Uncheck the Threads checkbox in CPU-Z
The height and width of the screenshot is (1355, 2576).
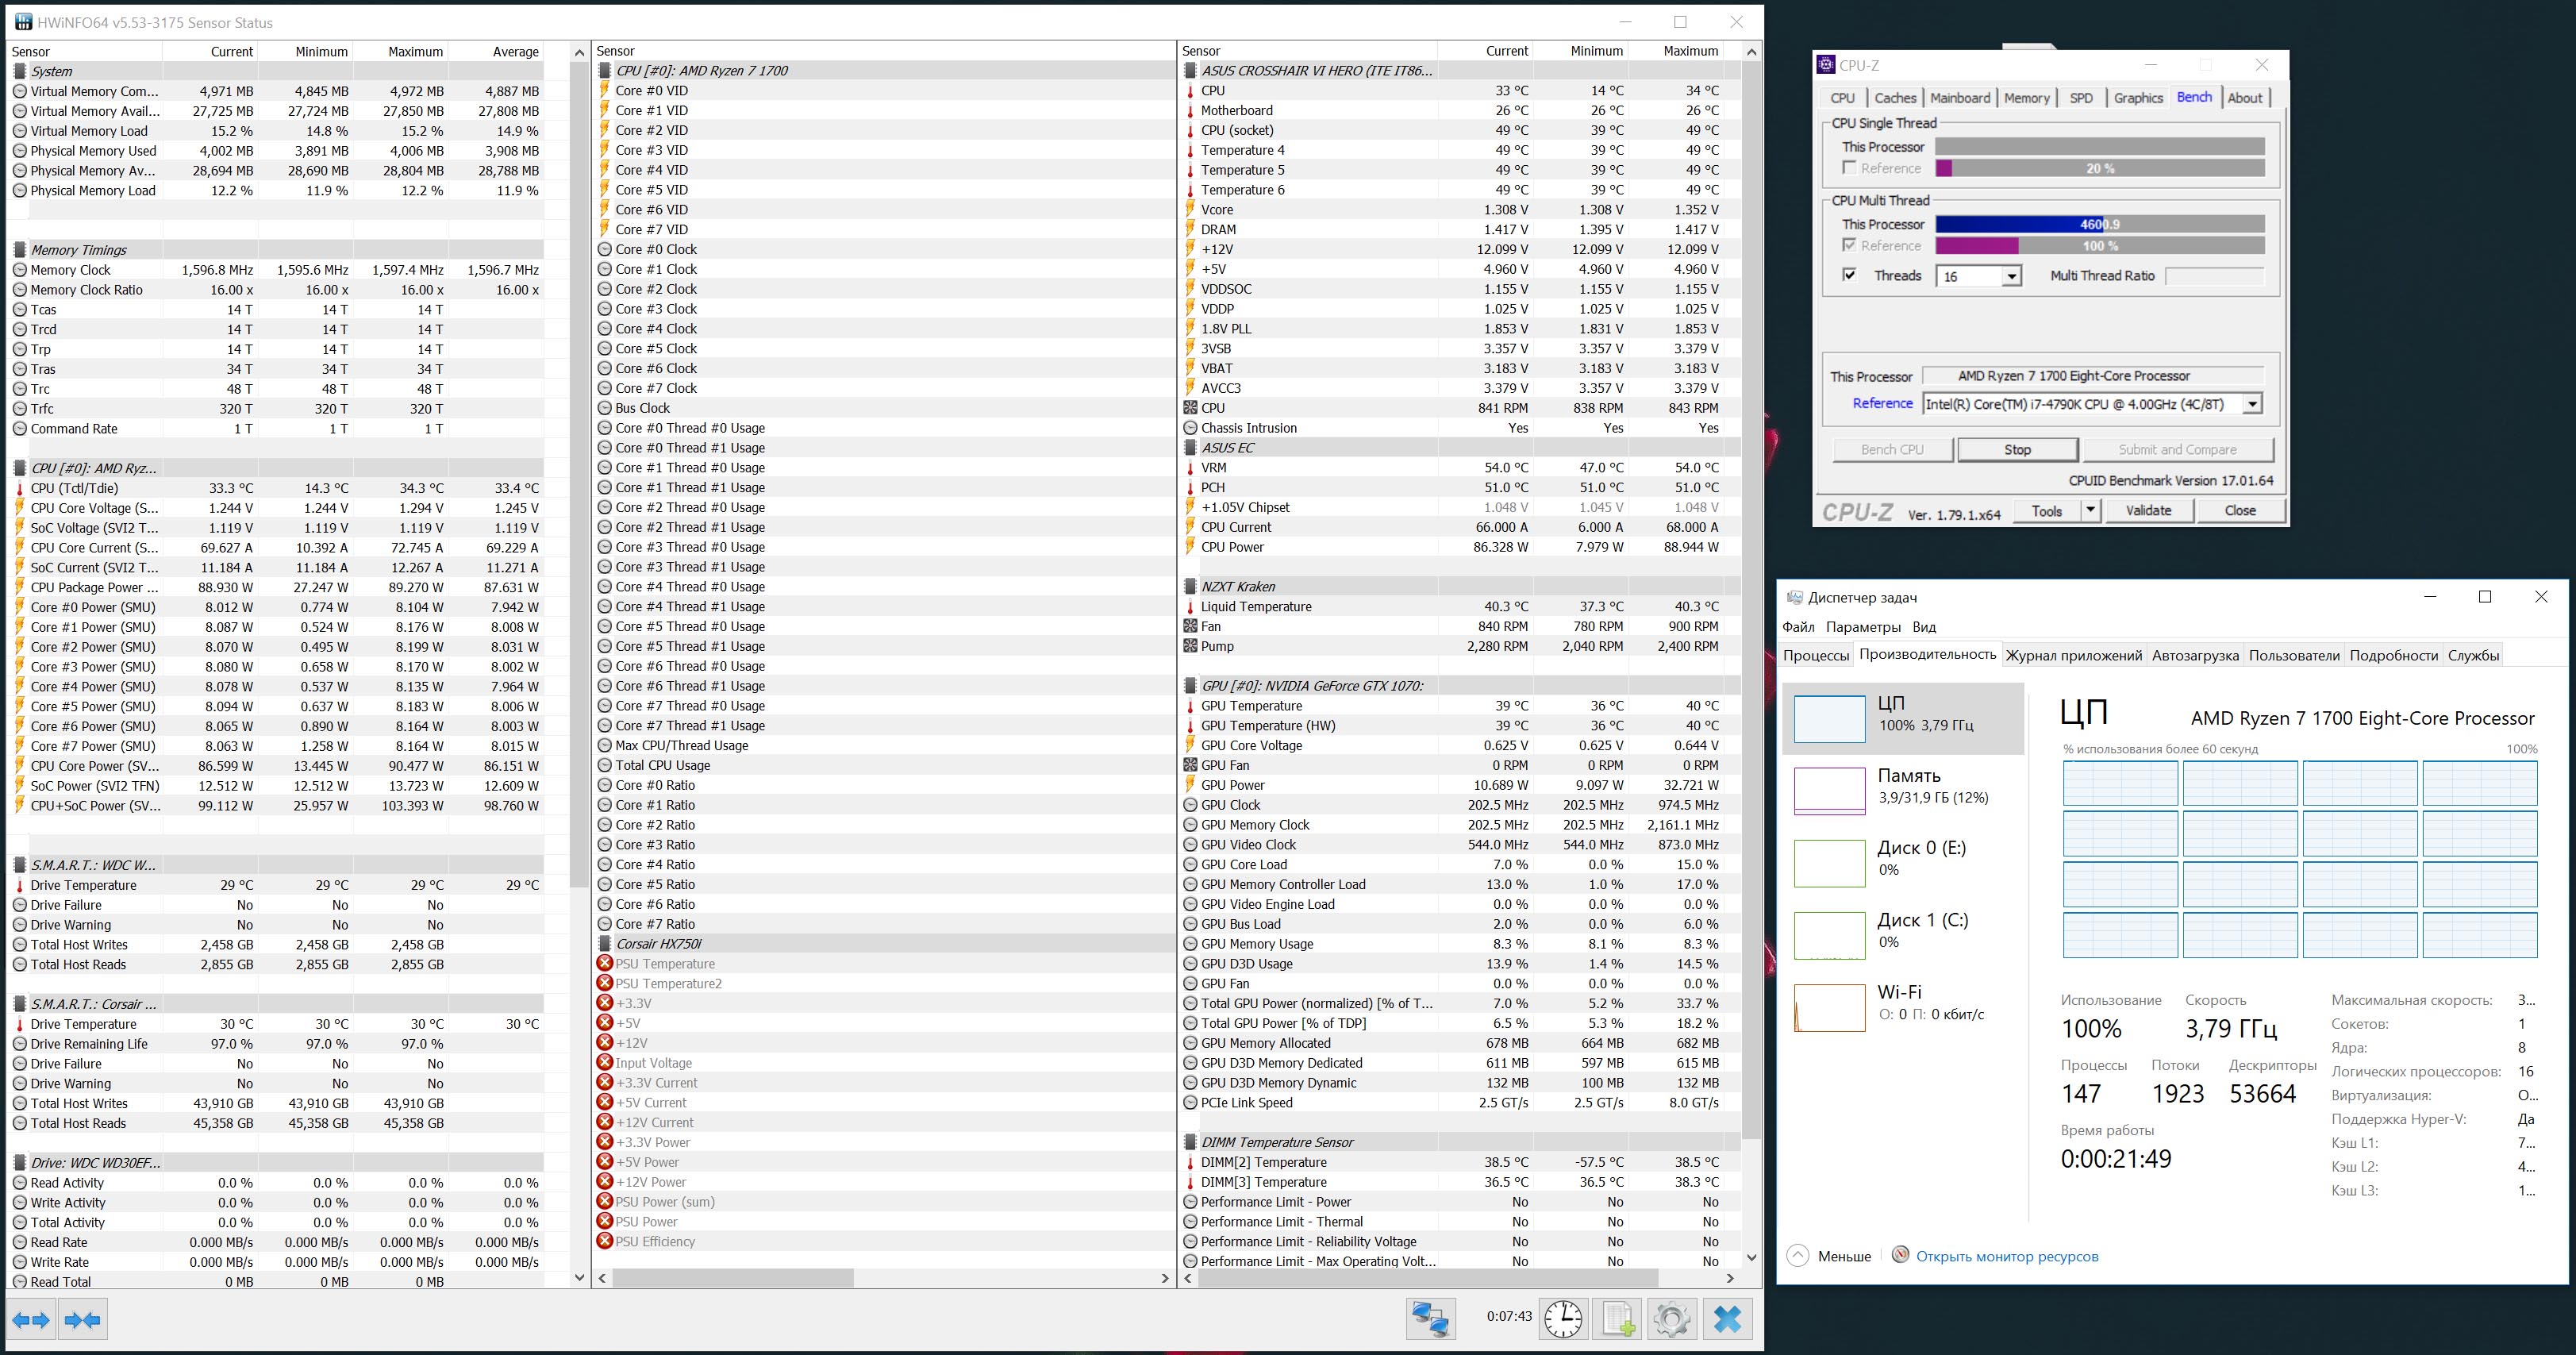click(x=1849, y=275)
